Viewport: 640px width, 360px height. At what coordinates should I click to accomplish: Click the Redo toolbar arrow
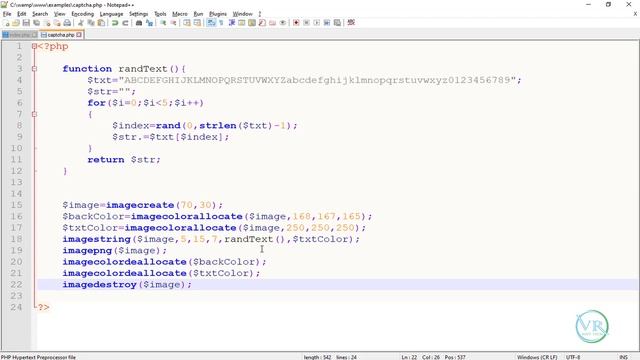tap(125, 23)
